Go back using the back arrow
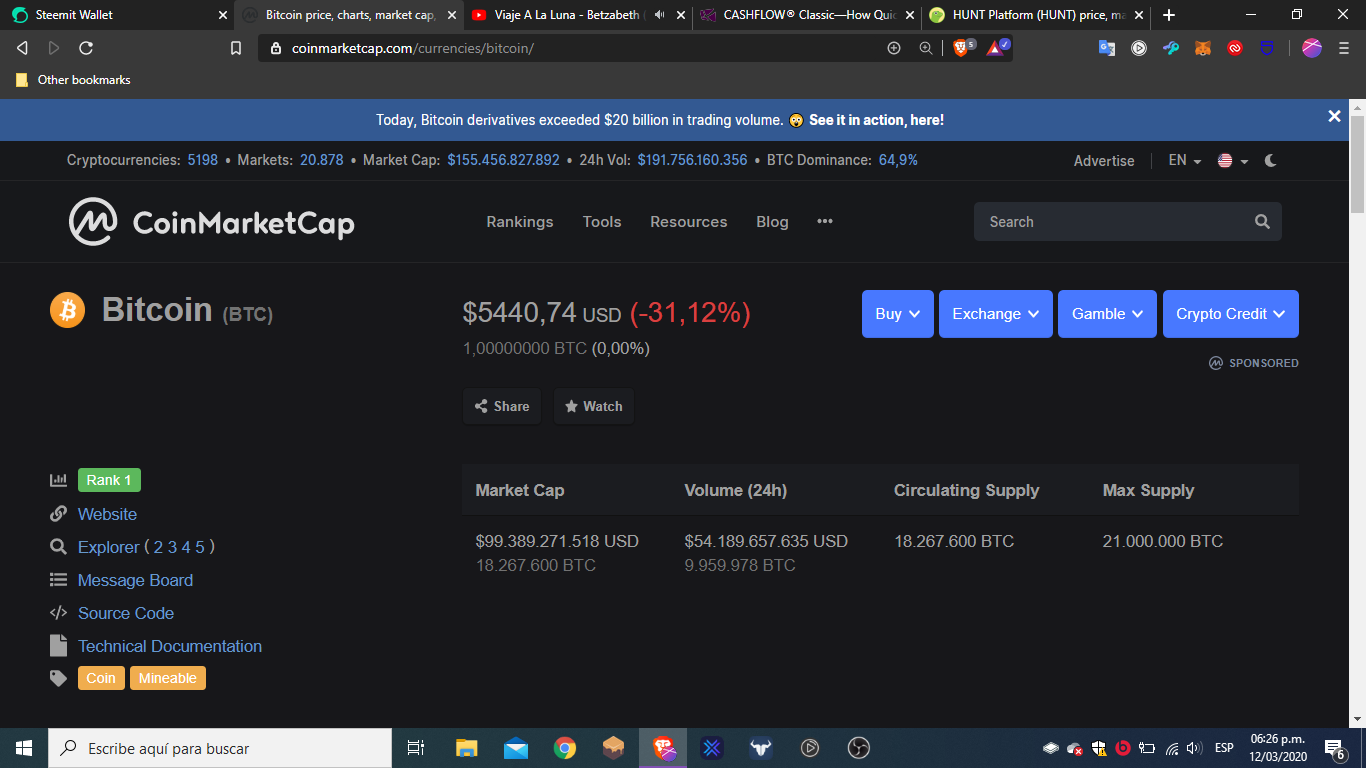This screenshot has width=1366, height=768. (x=22, y=48)
